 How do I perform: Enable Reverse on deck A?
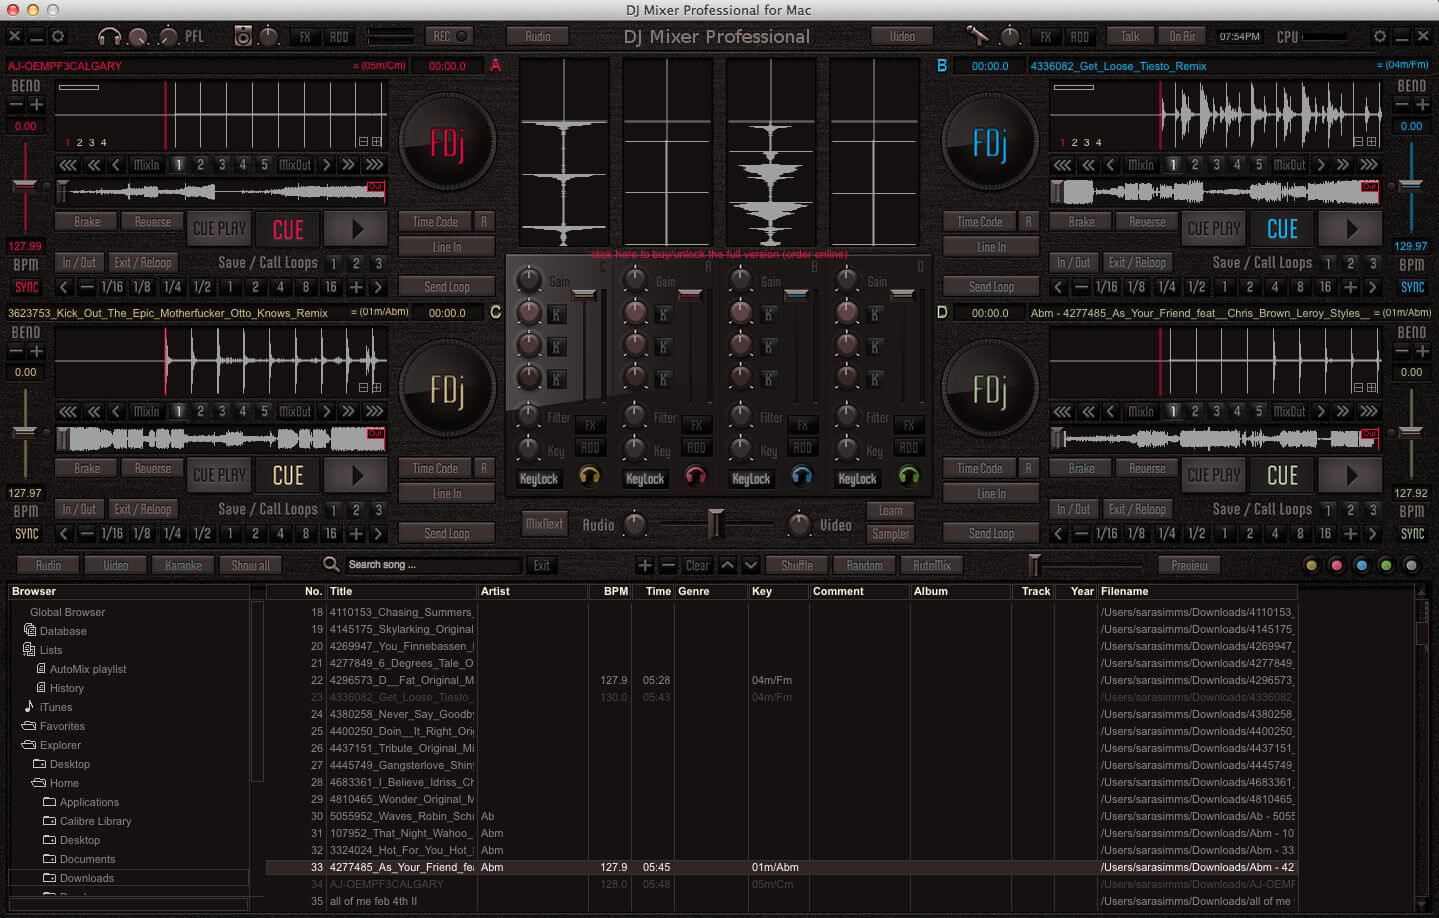[153, 222]
